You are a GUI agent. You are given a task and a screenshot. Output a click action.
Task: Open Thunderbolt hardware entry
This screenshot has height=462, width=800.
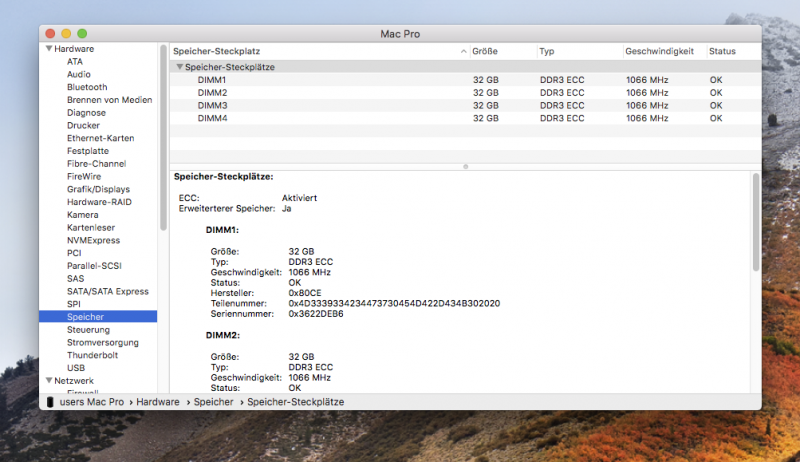click(x=92, y=355)
